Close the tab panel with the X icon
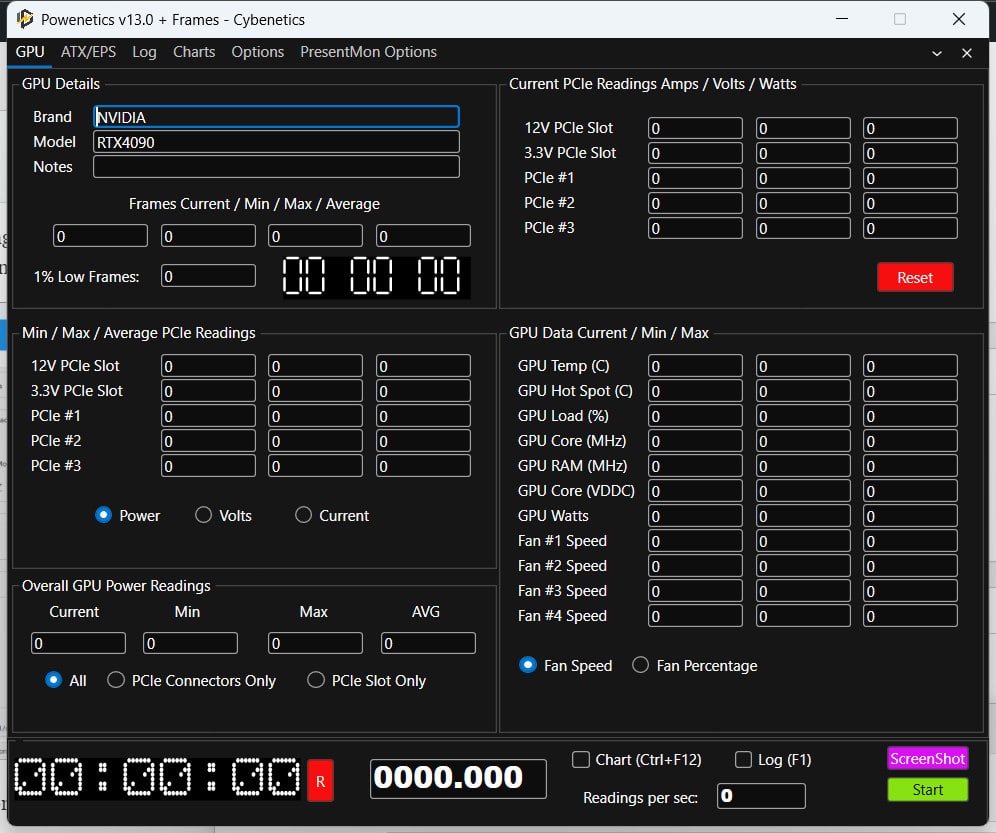This screenshot has height=833, width=996. click(x=967, y=53)
